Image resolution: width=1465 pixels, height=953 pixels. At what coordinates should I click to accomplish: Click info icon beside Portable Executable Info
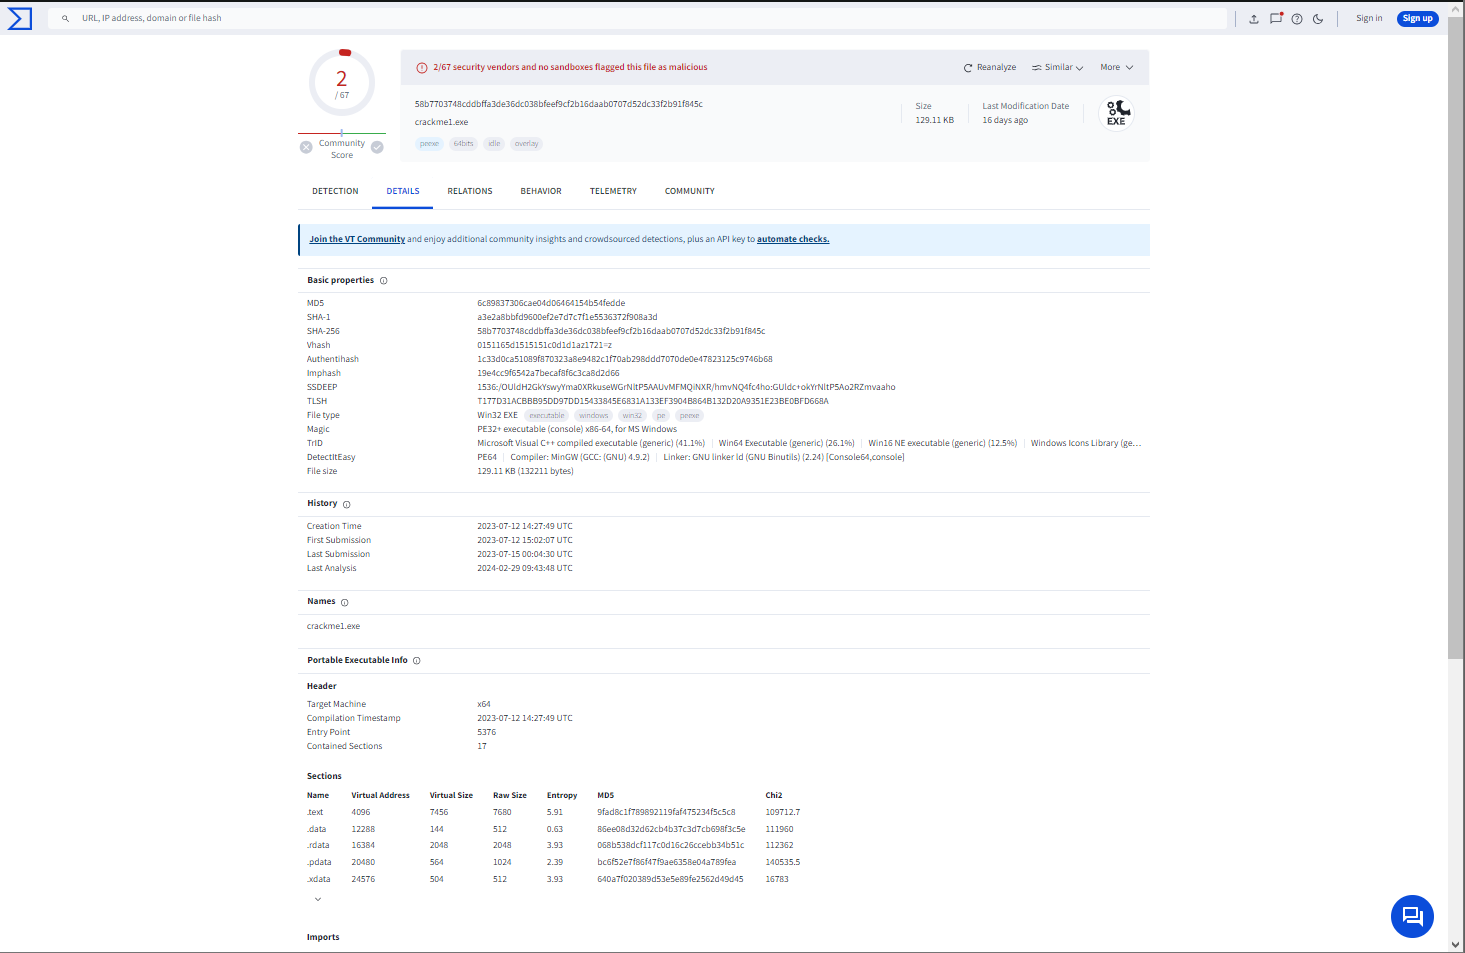tap(417, 661)
